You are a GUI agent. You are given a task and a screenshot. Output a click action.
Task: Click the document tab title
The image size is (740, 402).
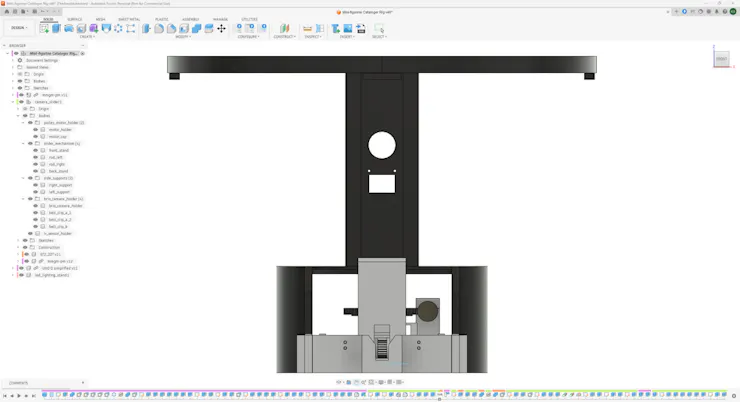(367, 12)
